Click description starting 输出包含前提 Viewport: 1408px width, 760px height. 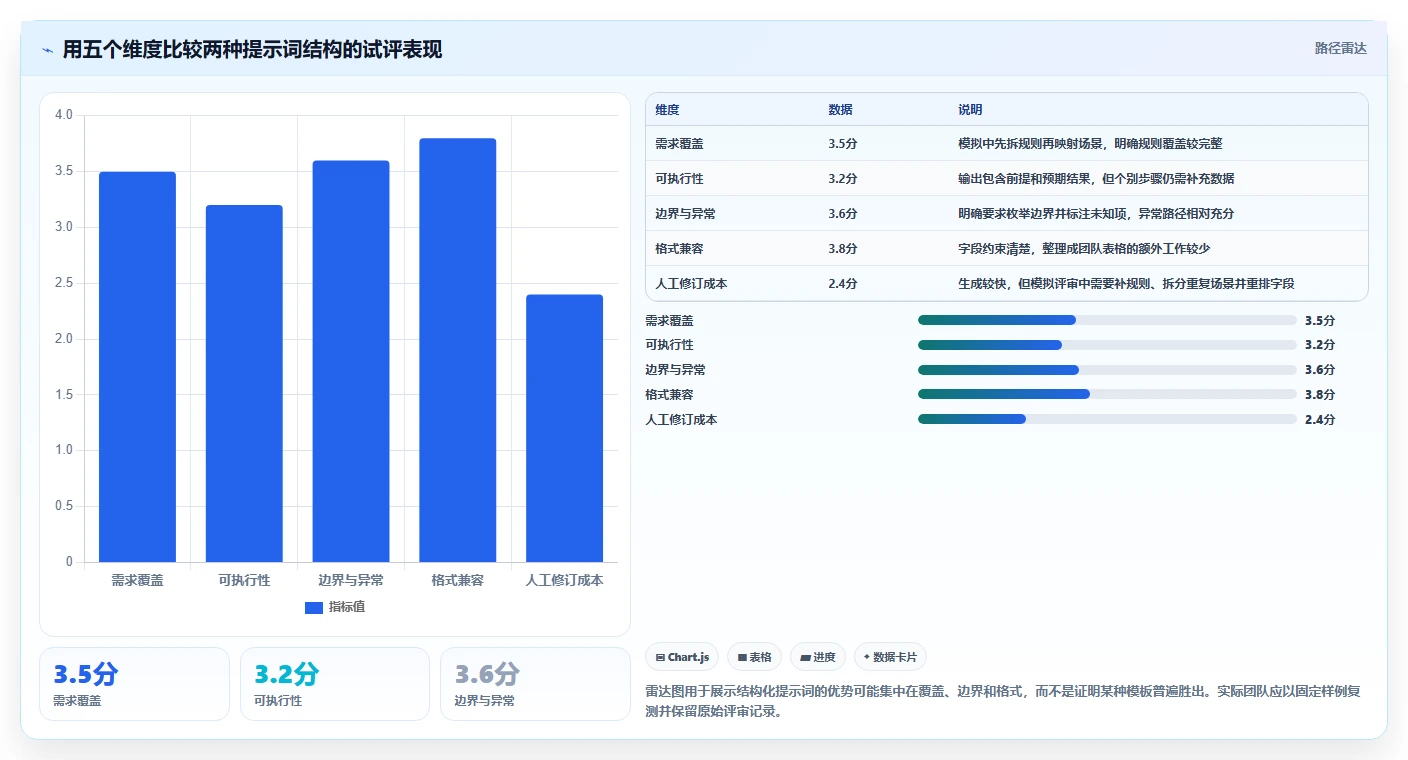[1096, 178]
